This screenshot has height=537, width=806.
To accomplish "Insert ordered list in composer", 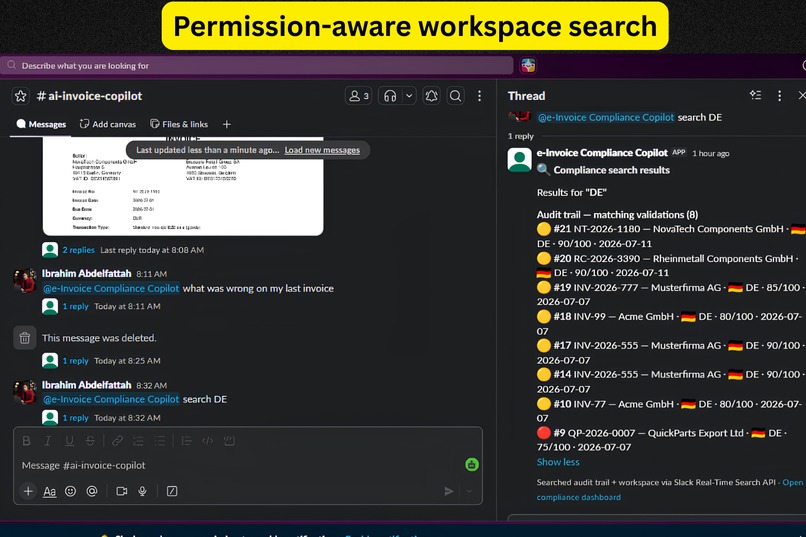I will [x=138, y=441].
